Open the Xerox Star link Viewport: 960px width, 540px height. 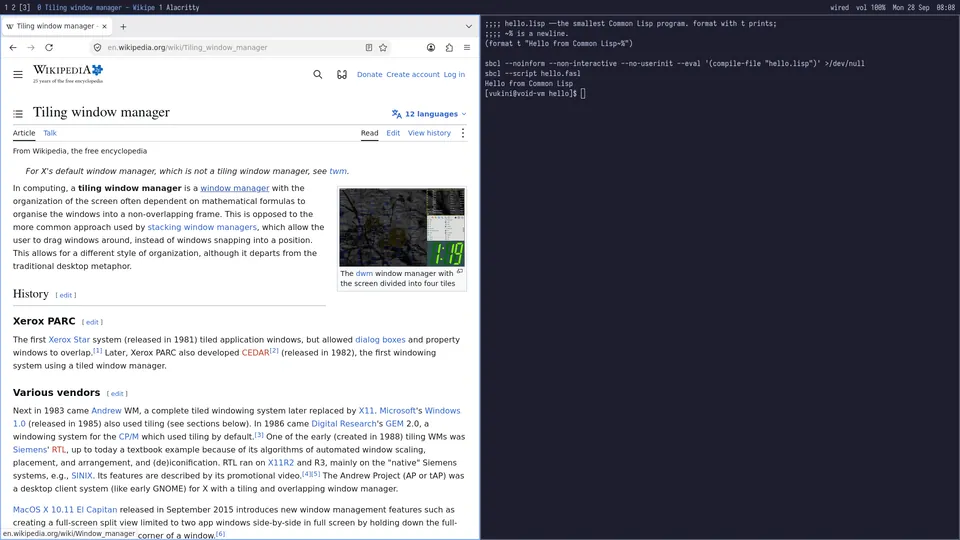coord(69,340)
